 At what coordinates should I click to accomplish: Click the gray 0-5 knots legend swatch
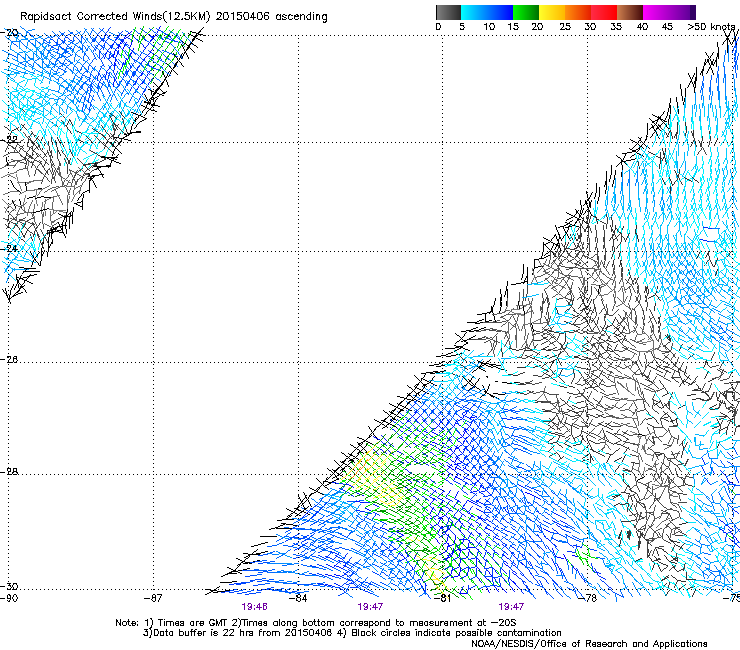tap(448, 12)
